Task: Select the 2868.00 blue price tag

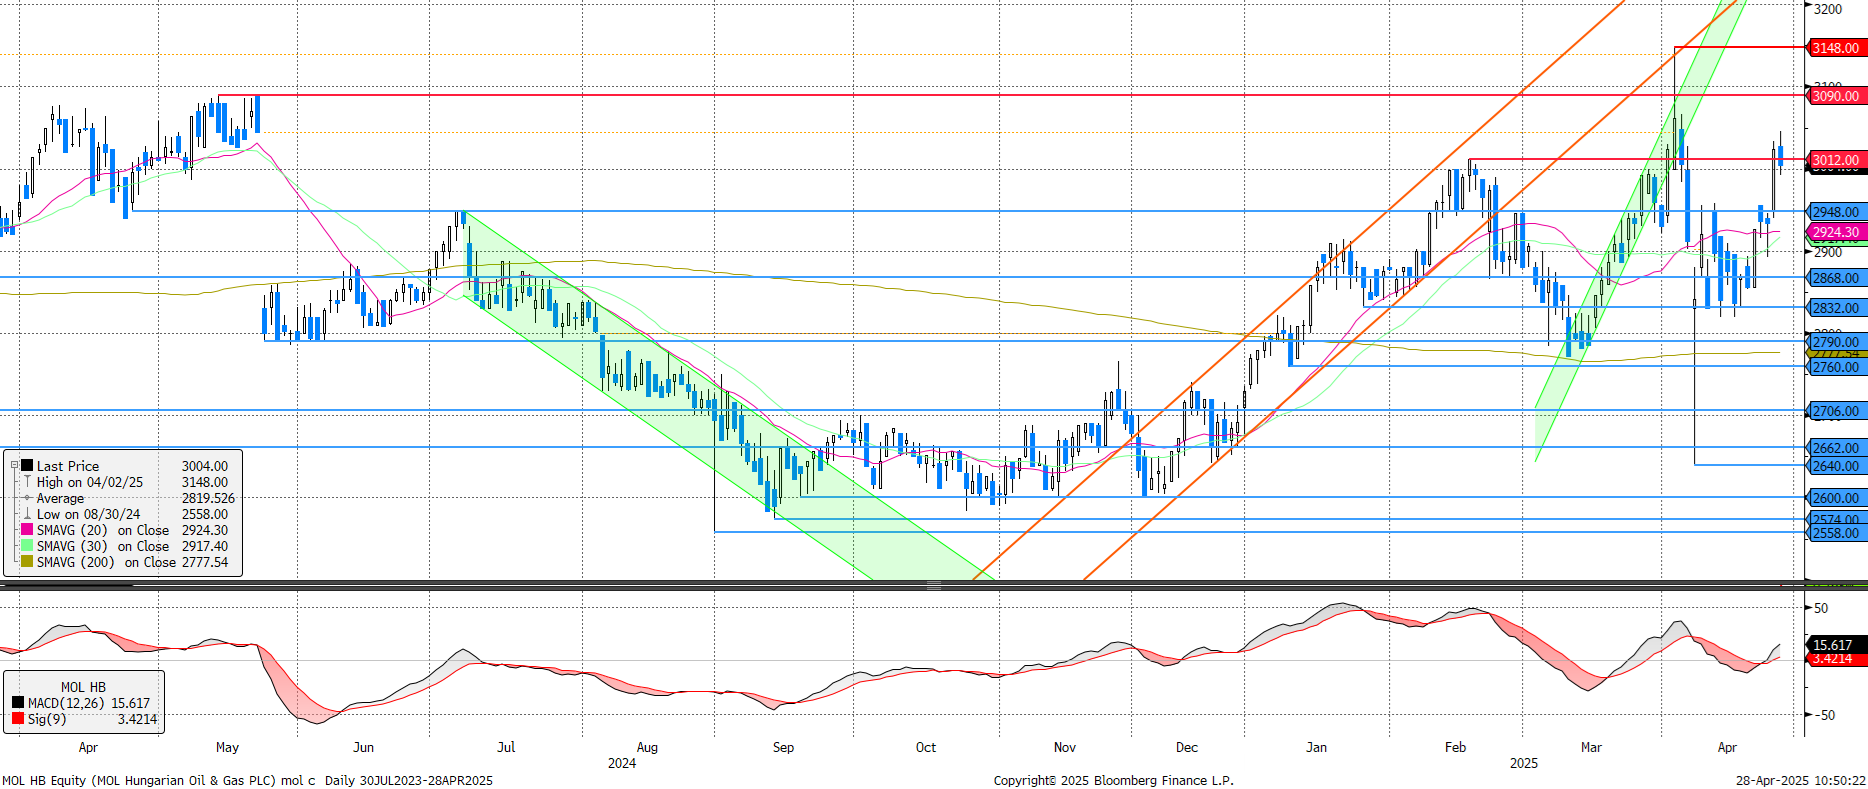Action: (x=1836, y=278)
